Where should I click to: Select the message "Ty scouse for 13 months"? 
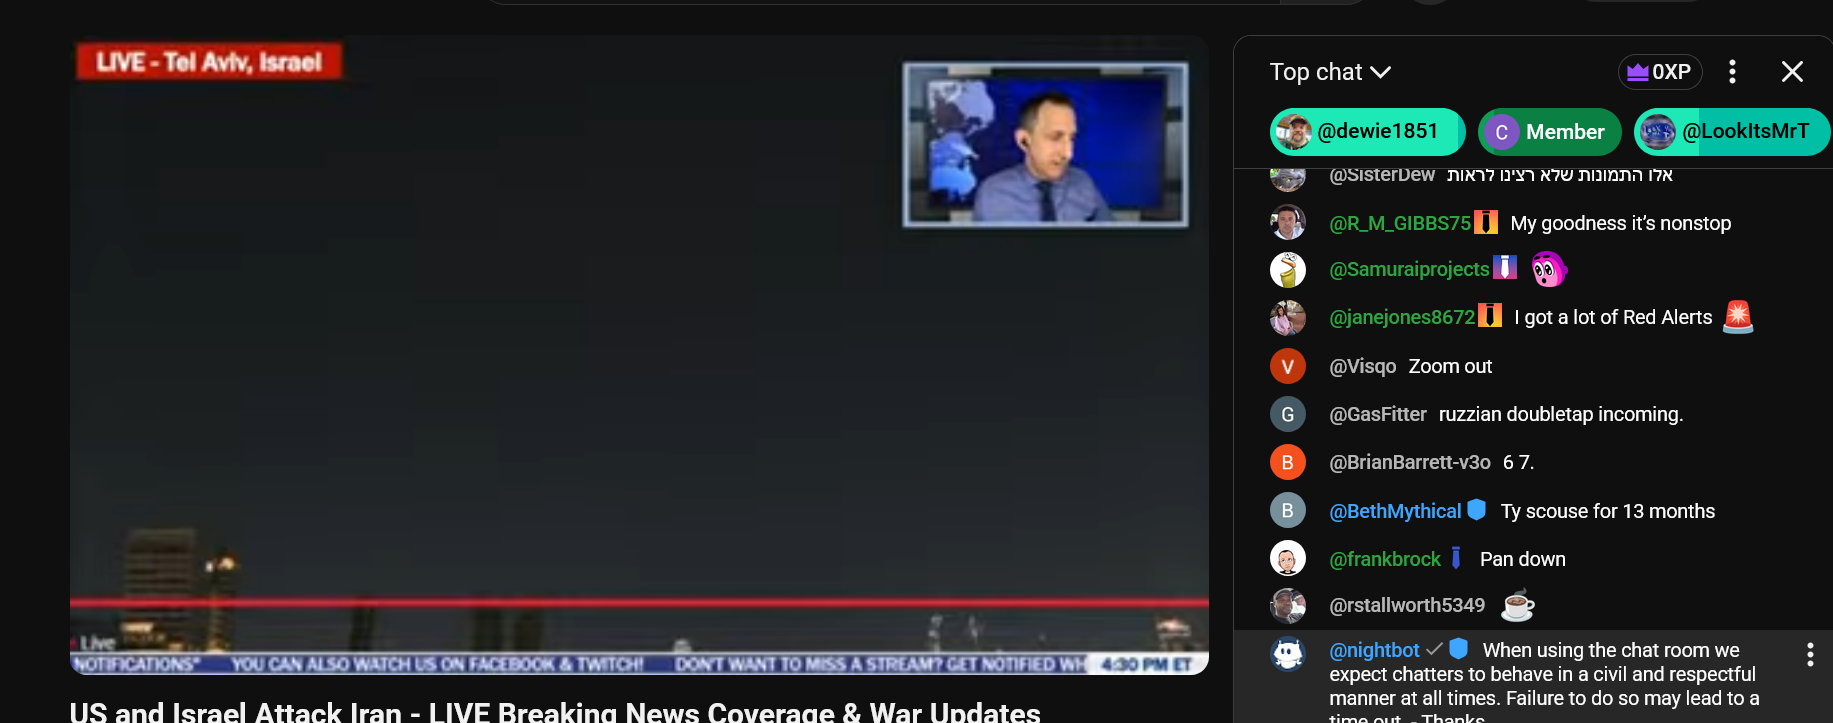1607,511
